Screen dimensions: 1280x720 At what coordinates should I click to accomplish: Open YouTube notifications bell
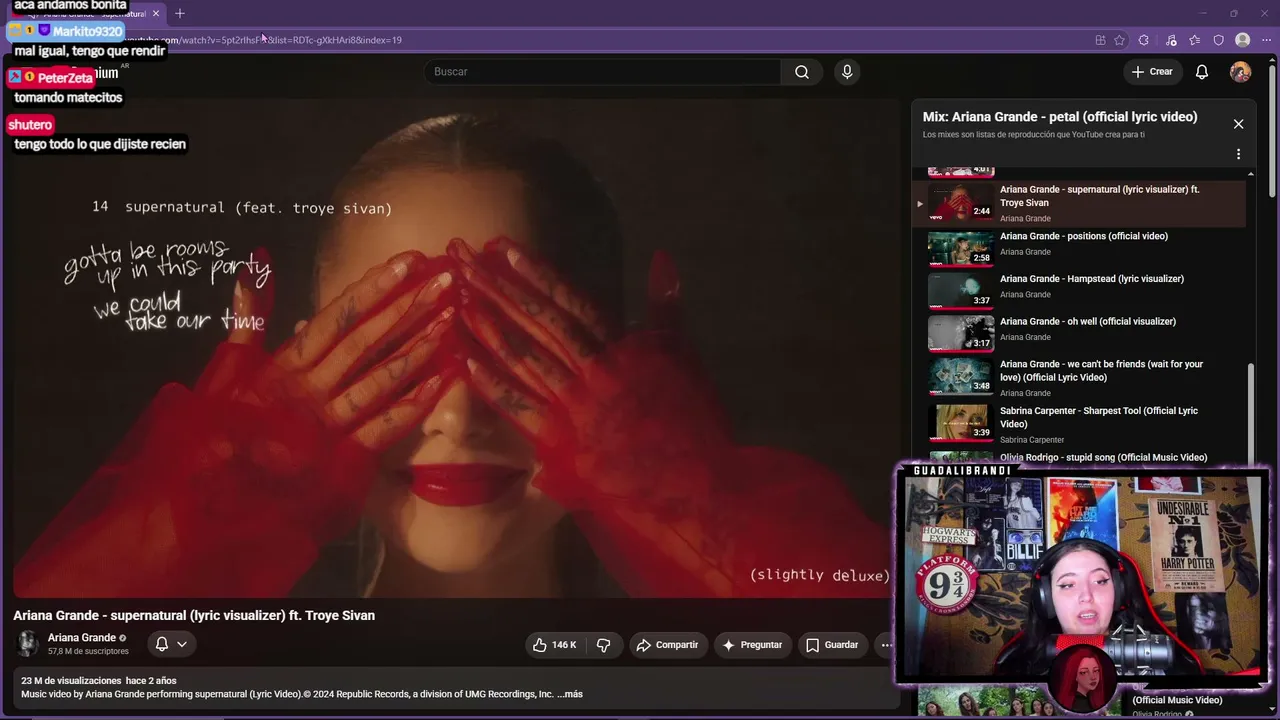[x=1202, y=72]
